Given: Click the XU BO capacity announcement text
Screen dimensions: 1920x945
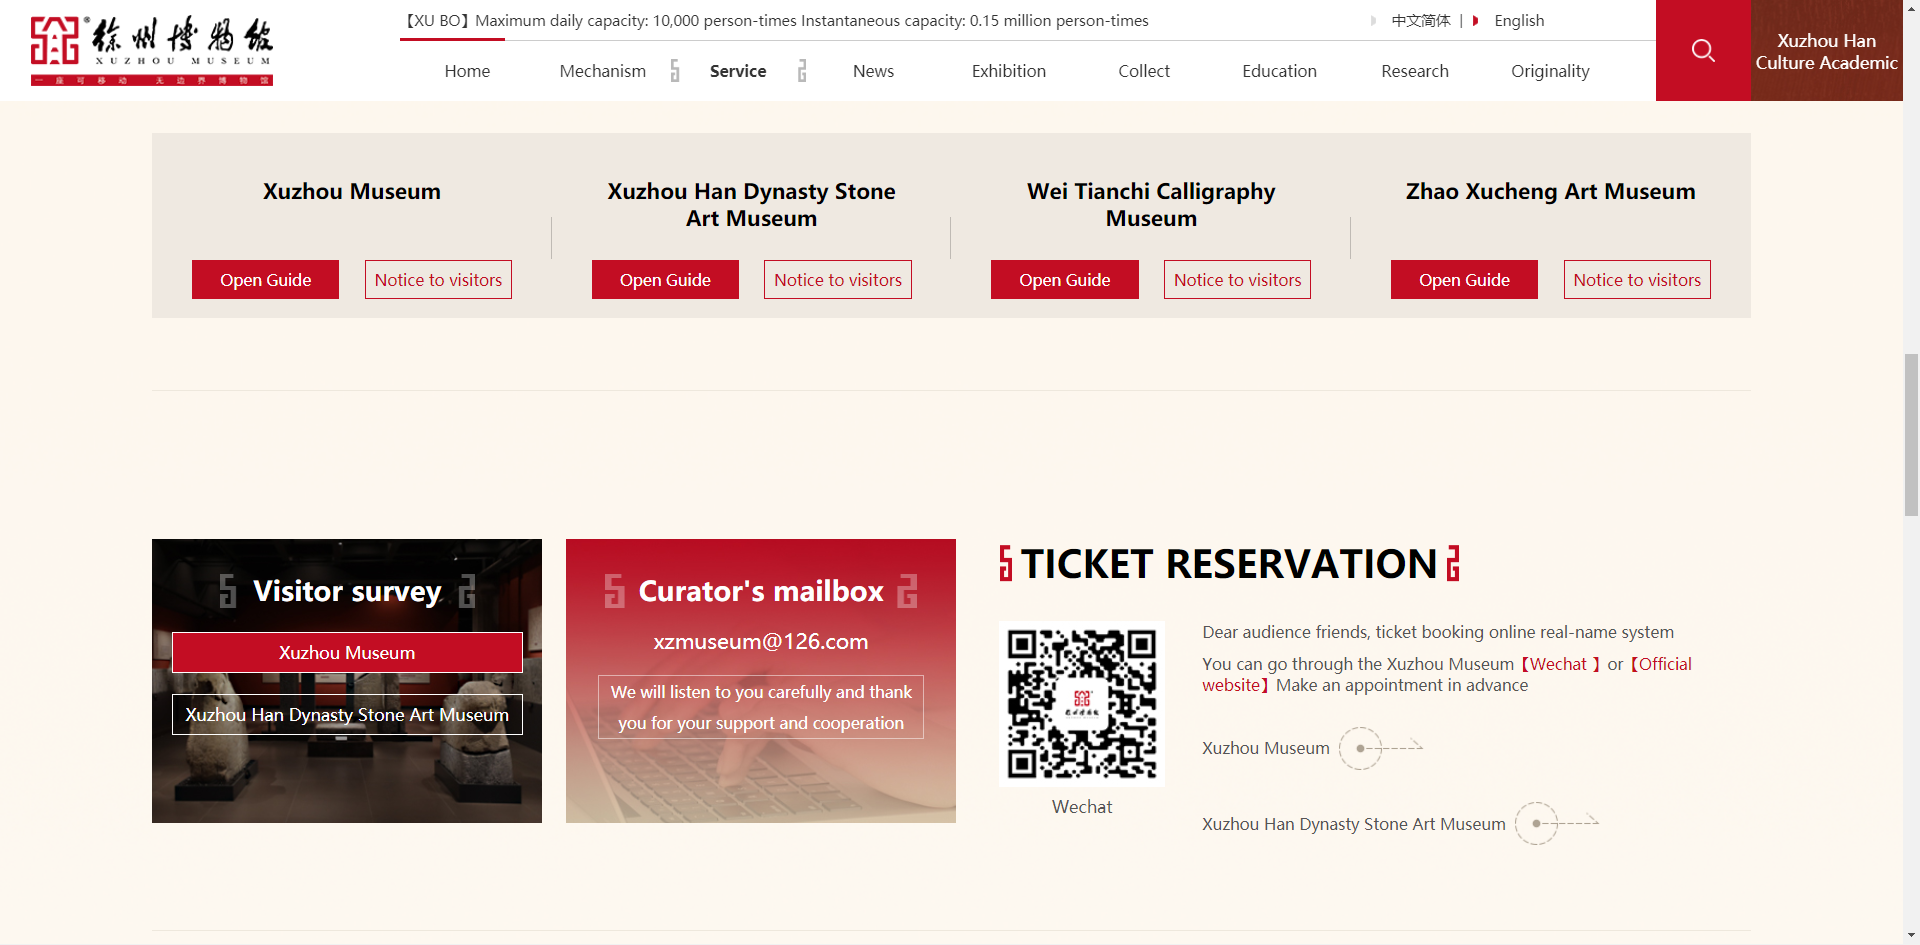Looking at the screenshot, I should click(x=774, y=21).
